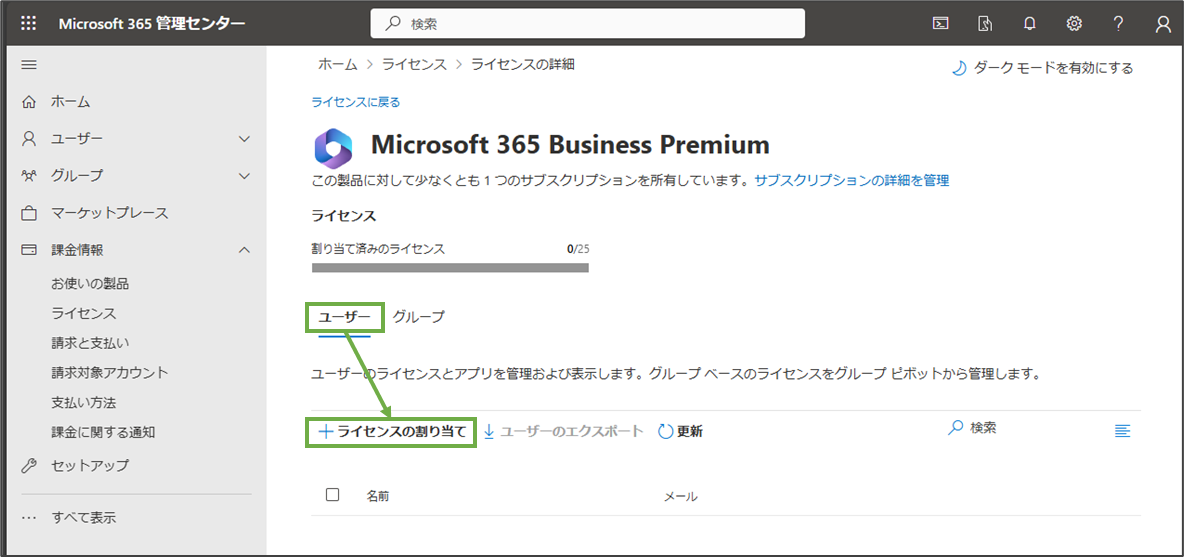Click the assigned licenses progress bar
Screen dimensions: 1184x557
pyautogui.click(x=450, y=267)
